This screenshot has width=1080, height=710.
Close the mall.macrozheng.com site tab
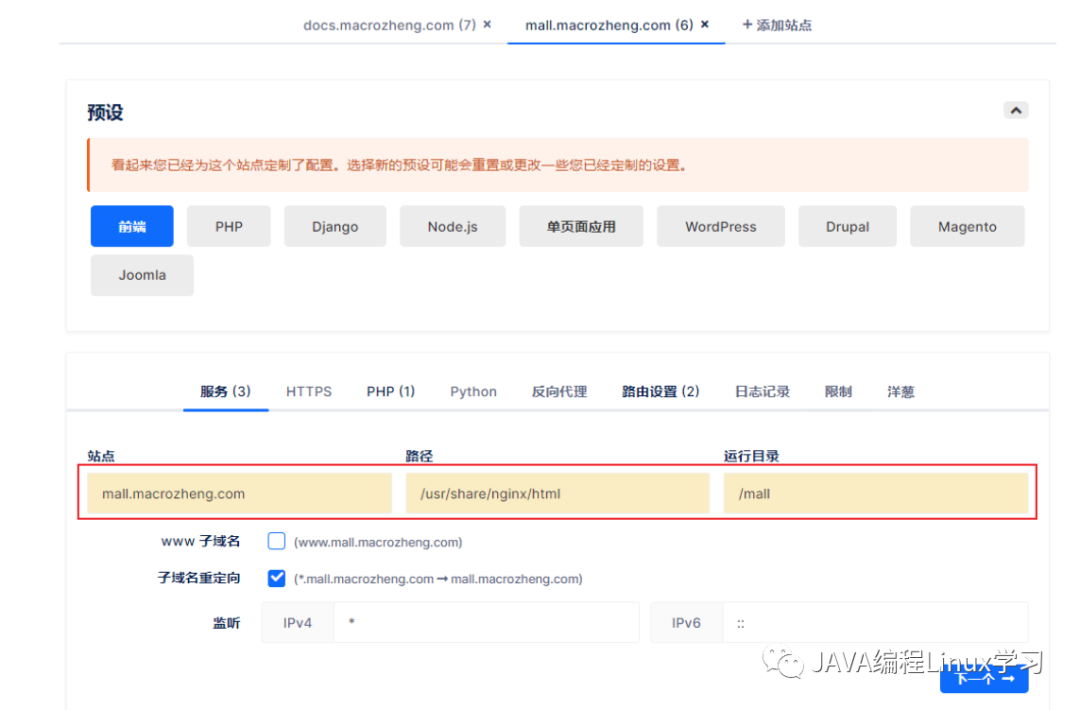click(x=705, y=25)
